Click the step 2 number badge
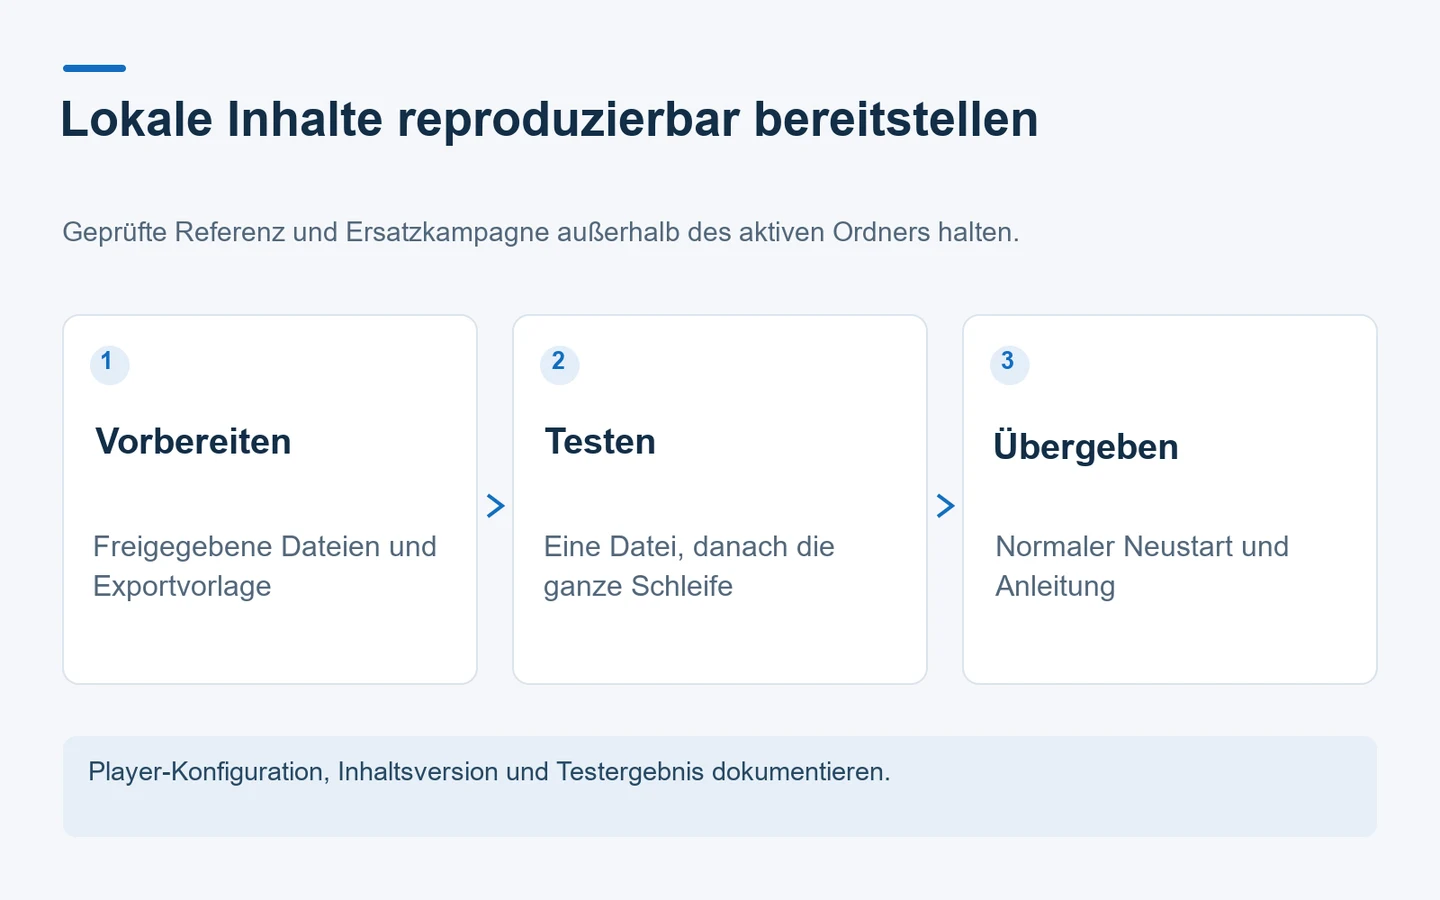The width and height of the screenshot is (1440, 900). click(x=559, y=364)
